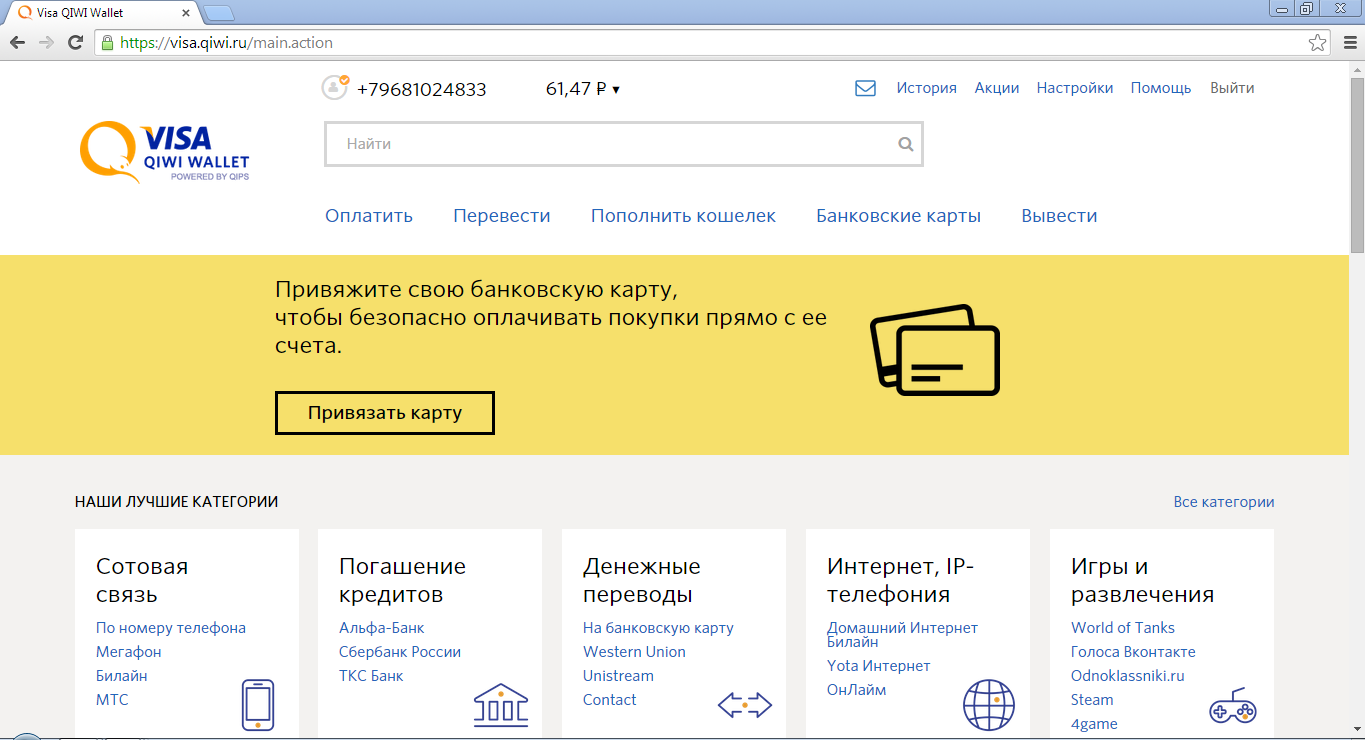Click the globe internet category icon
This screenshot has width=1365, height=740.
coord(989,705)
